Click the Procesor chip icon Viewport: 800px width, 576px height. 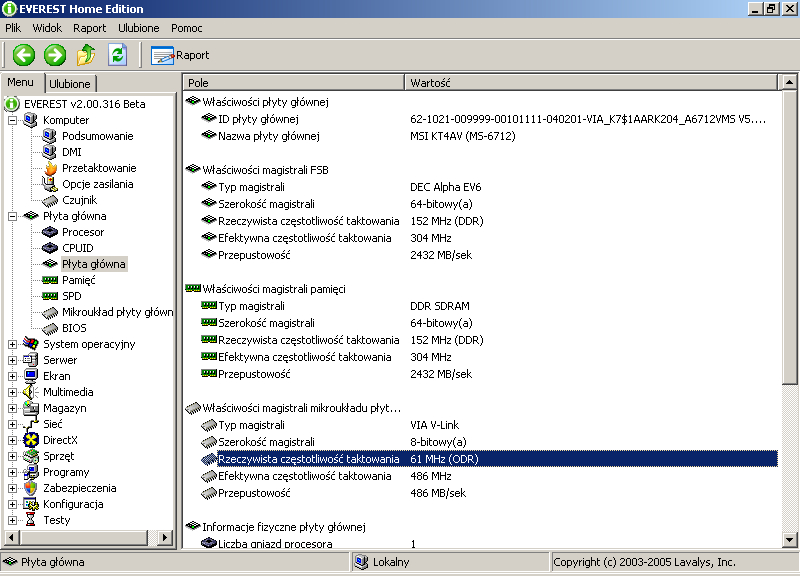[50, 232]
